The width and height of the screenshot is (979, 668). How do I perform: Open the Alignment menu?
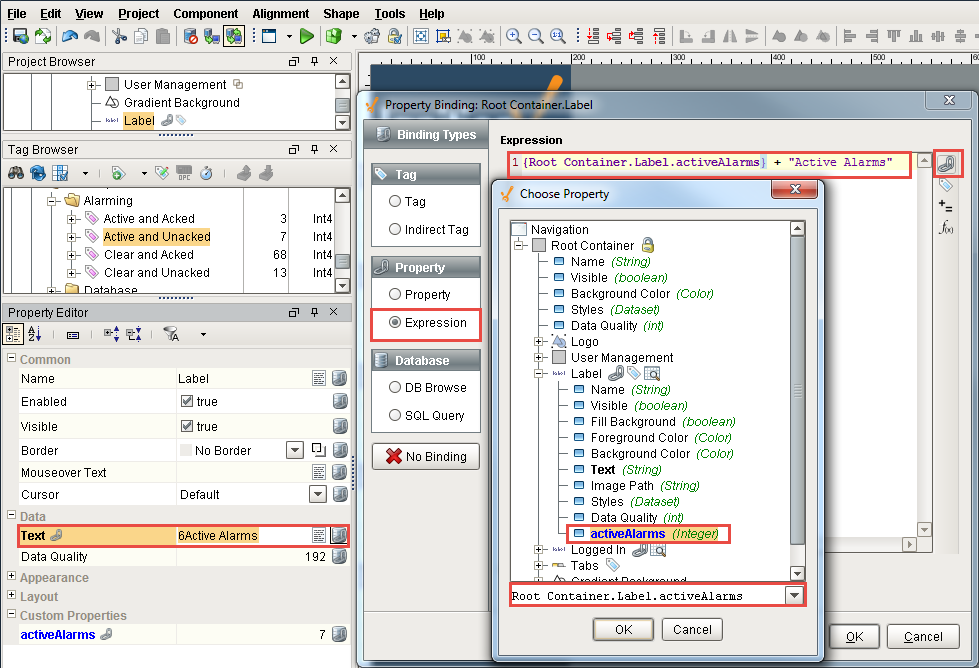[x=280, y=13]
